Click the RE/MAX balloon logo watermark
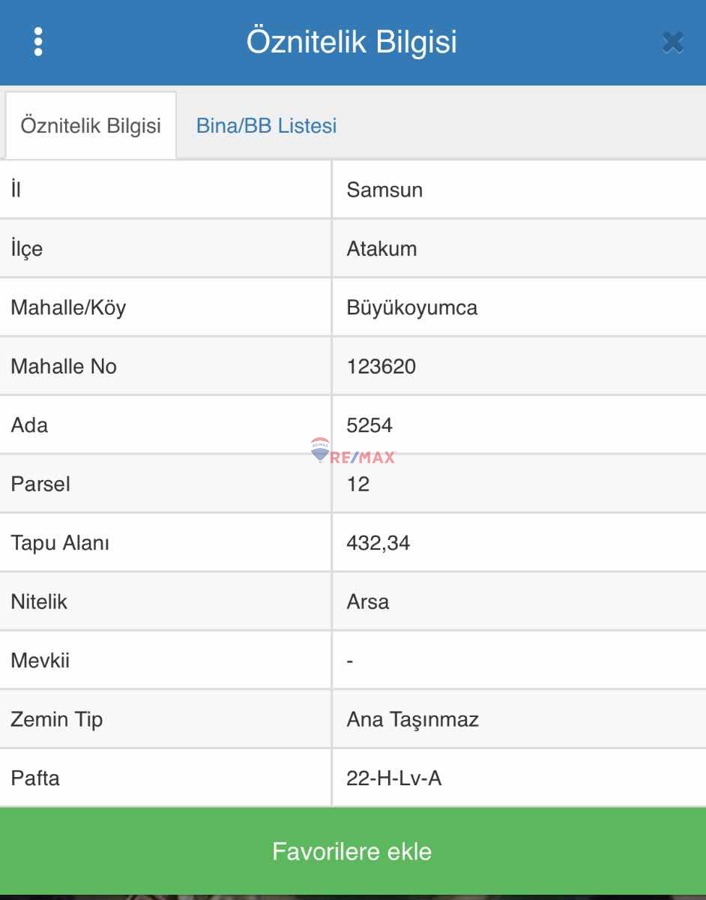This screenshot has height=900, width=706. coord(320,449)
